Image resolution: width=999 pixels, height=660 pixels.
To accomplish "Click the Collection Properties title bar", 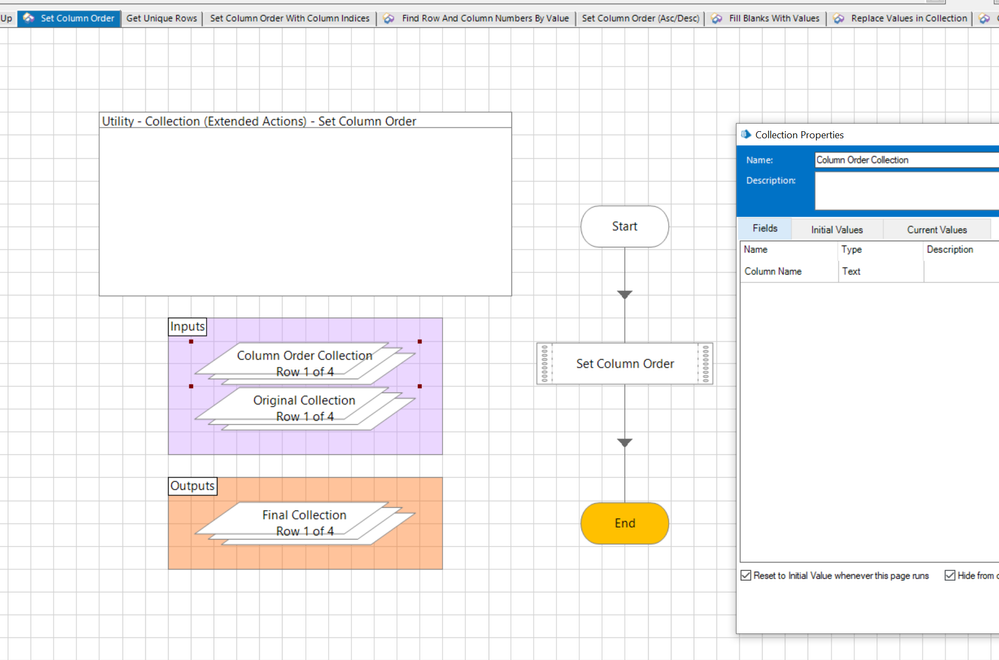I will [868, 134].
